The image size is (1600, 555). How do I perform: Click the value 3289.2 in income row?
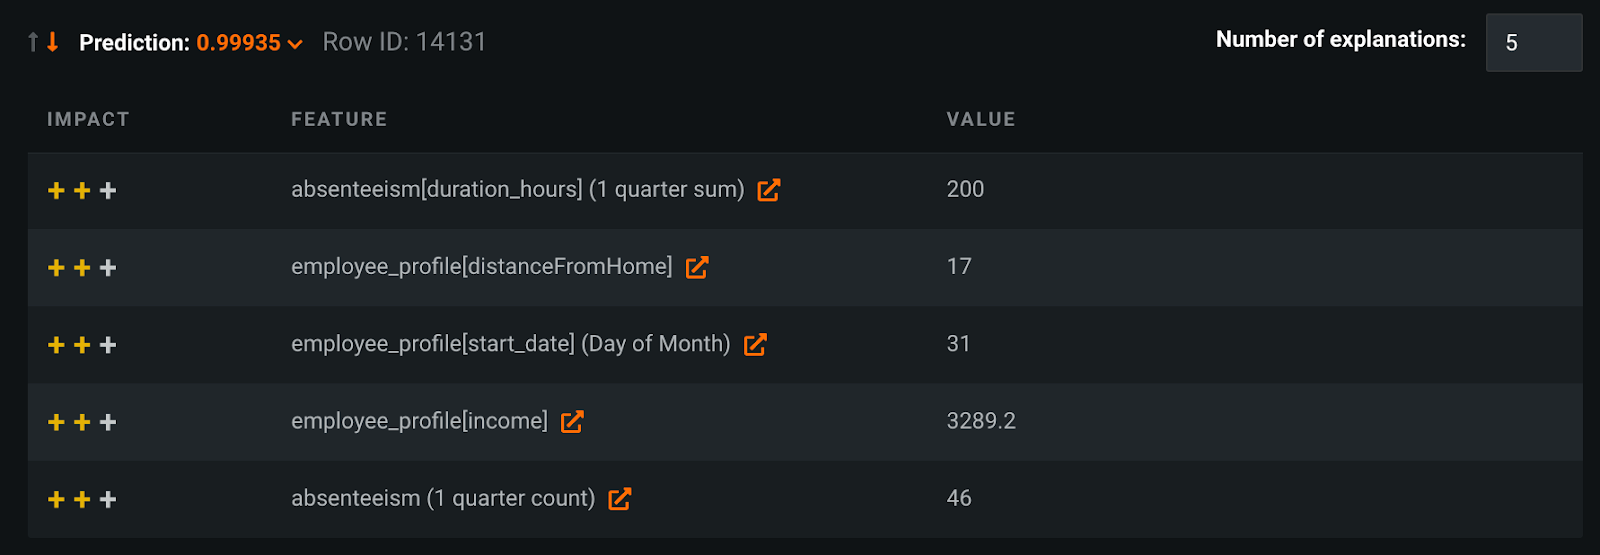pyautogui.click(x=981, y=421)
